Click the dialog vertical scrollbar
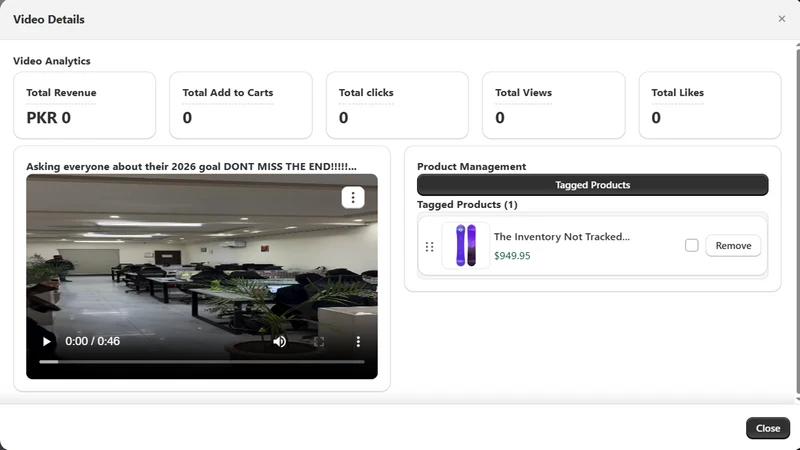The width and height of the screenshot is (800, 450). 797,219
